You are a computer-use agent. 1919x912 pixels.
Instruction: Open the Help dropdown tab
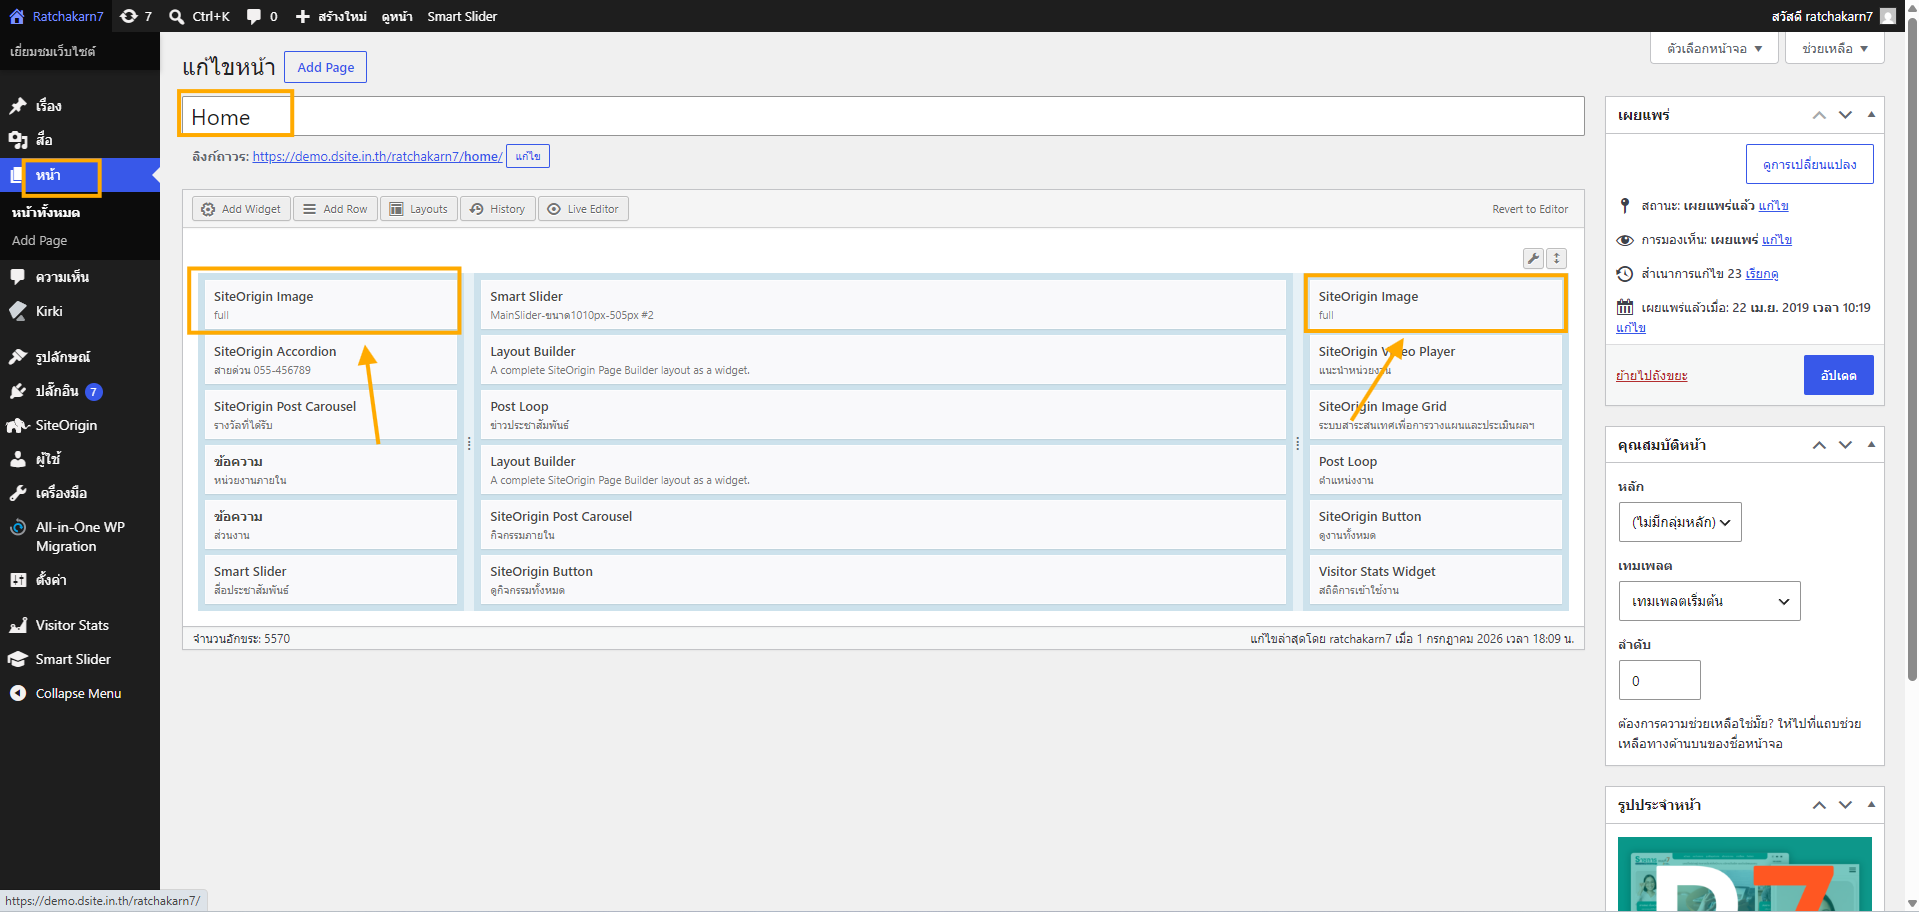click(x=1835, y=48)
